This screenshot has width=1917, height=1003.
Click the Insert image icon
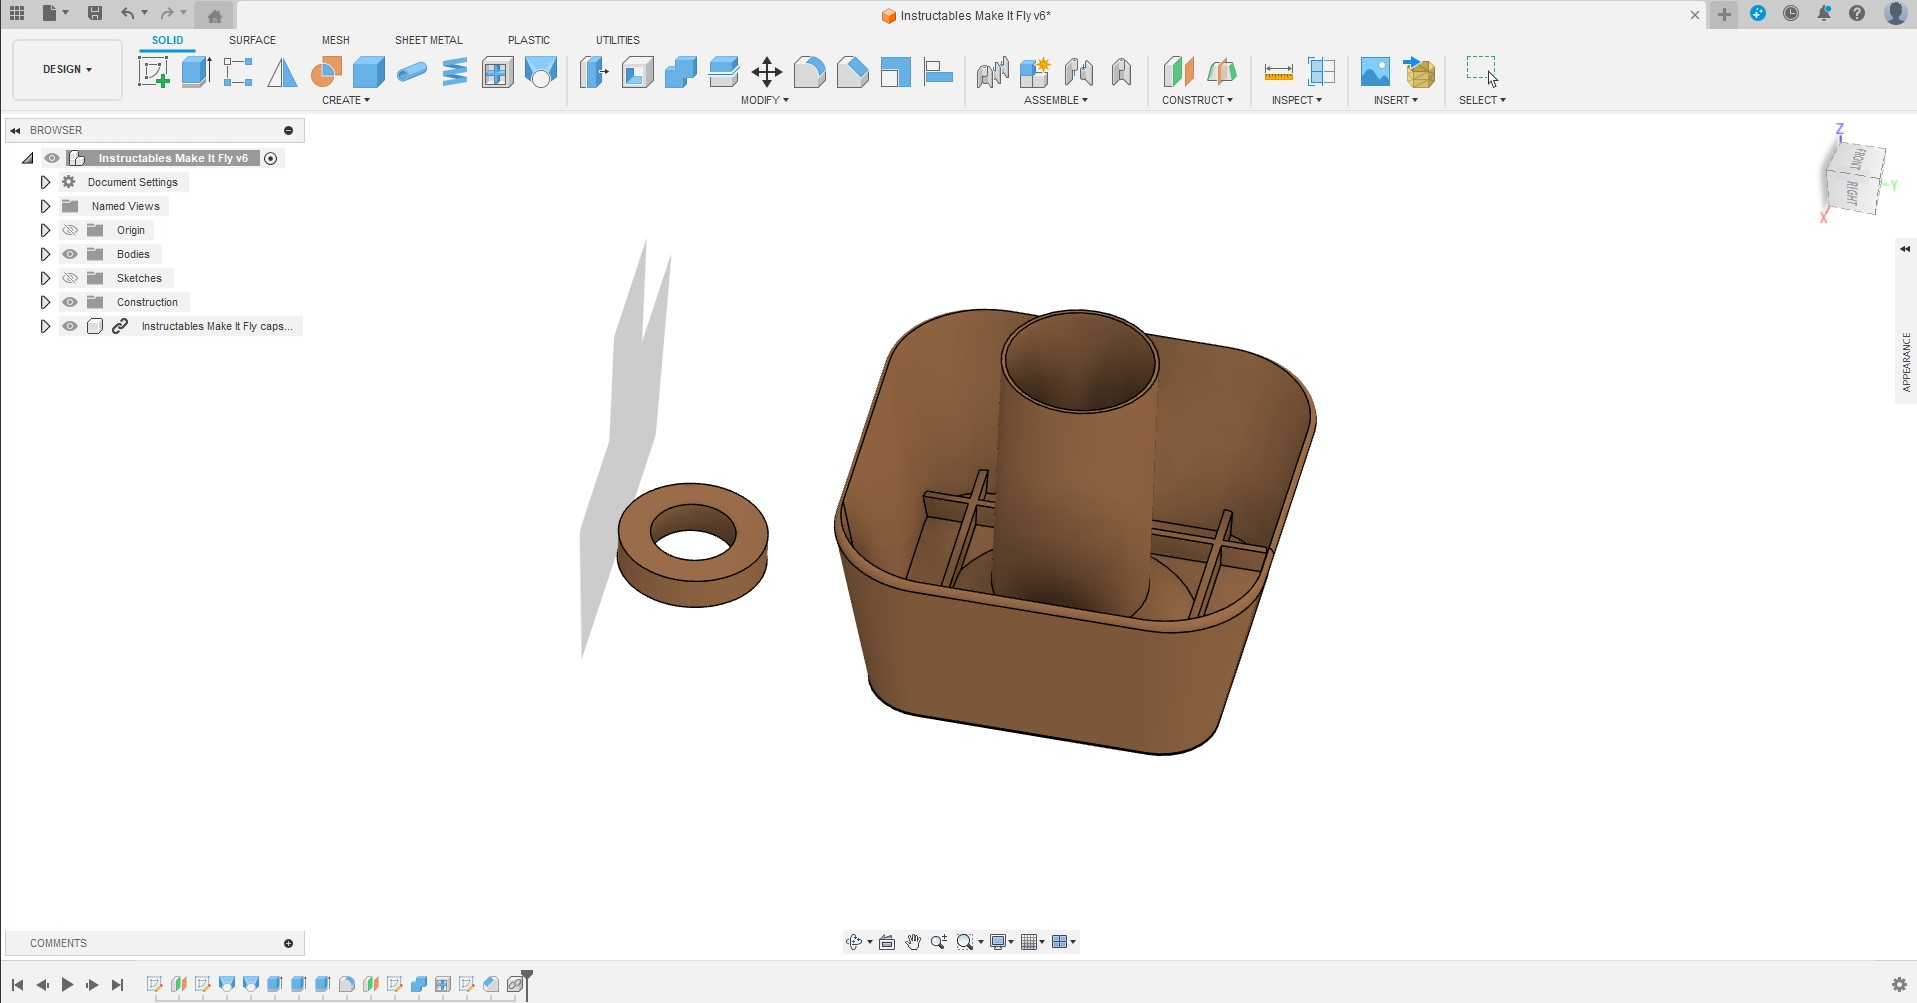pyautogui.click(x=1375, y=72)
